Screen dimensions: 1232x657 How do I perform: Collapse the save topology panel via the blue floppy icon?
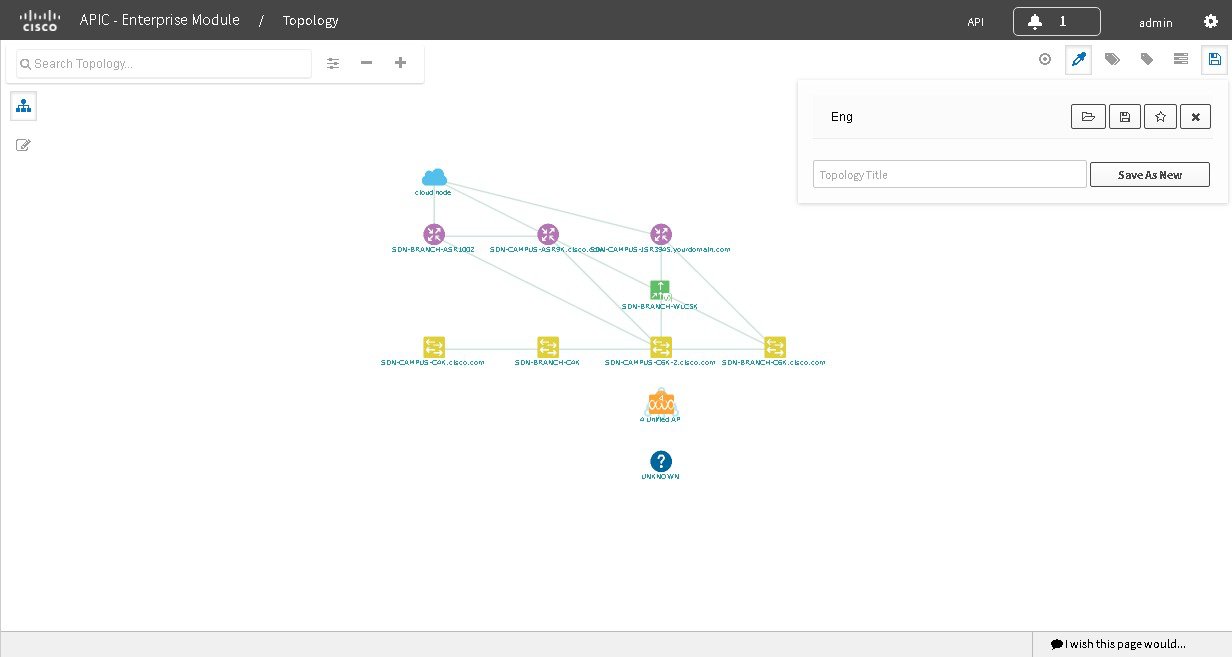pyautogui.click(x=1214, y=59)
